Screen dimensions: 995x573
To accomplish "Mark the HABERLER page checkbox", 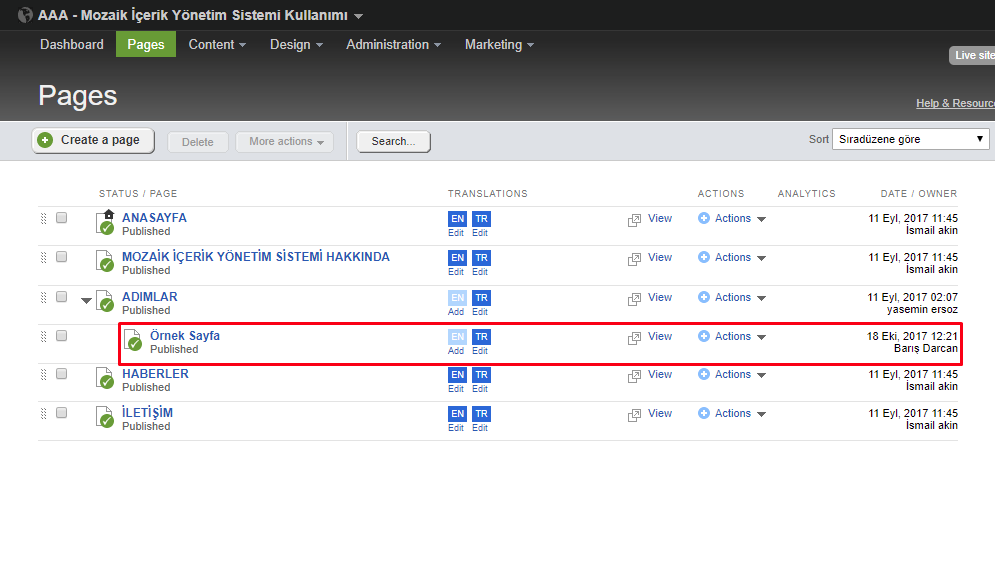I will tap(62, 374).
